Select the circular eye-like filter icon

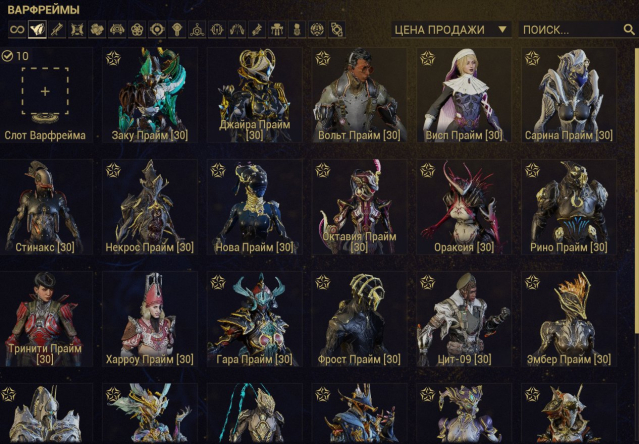tap(157, 30)
